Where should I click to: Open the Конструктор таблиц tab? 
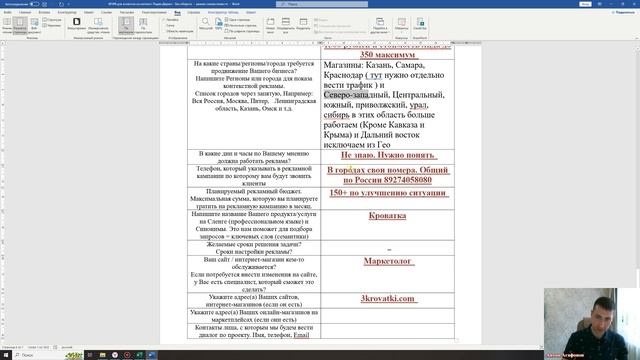(223, 13)
